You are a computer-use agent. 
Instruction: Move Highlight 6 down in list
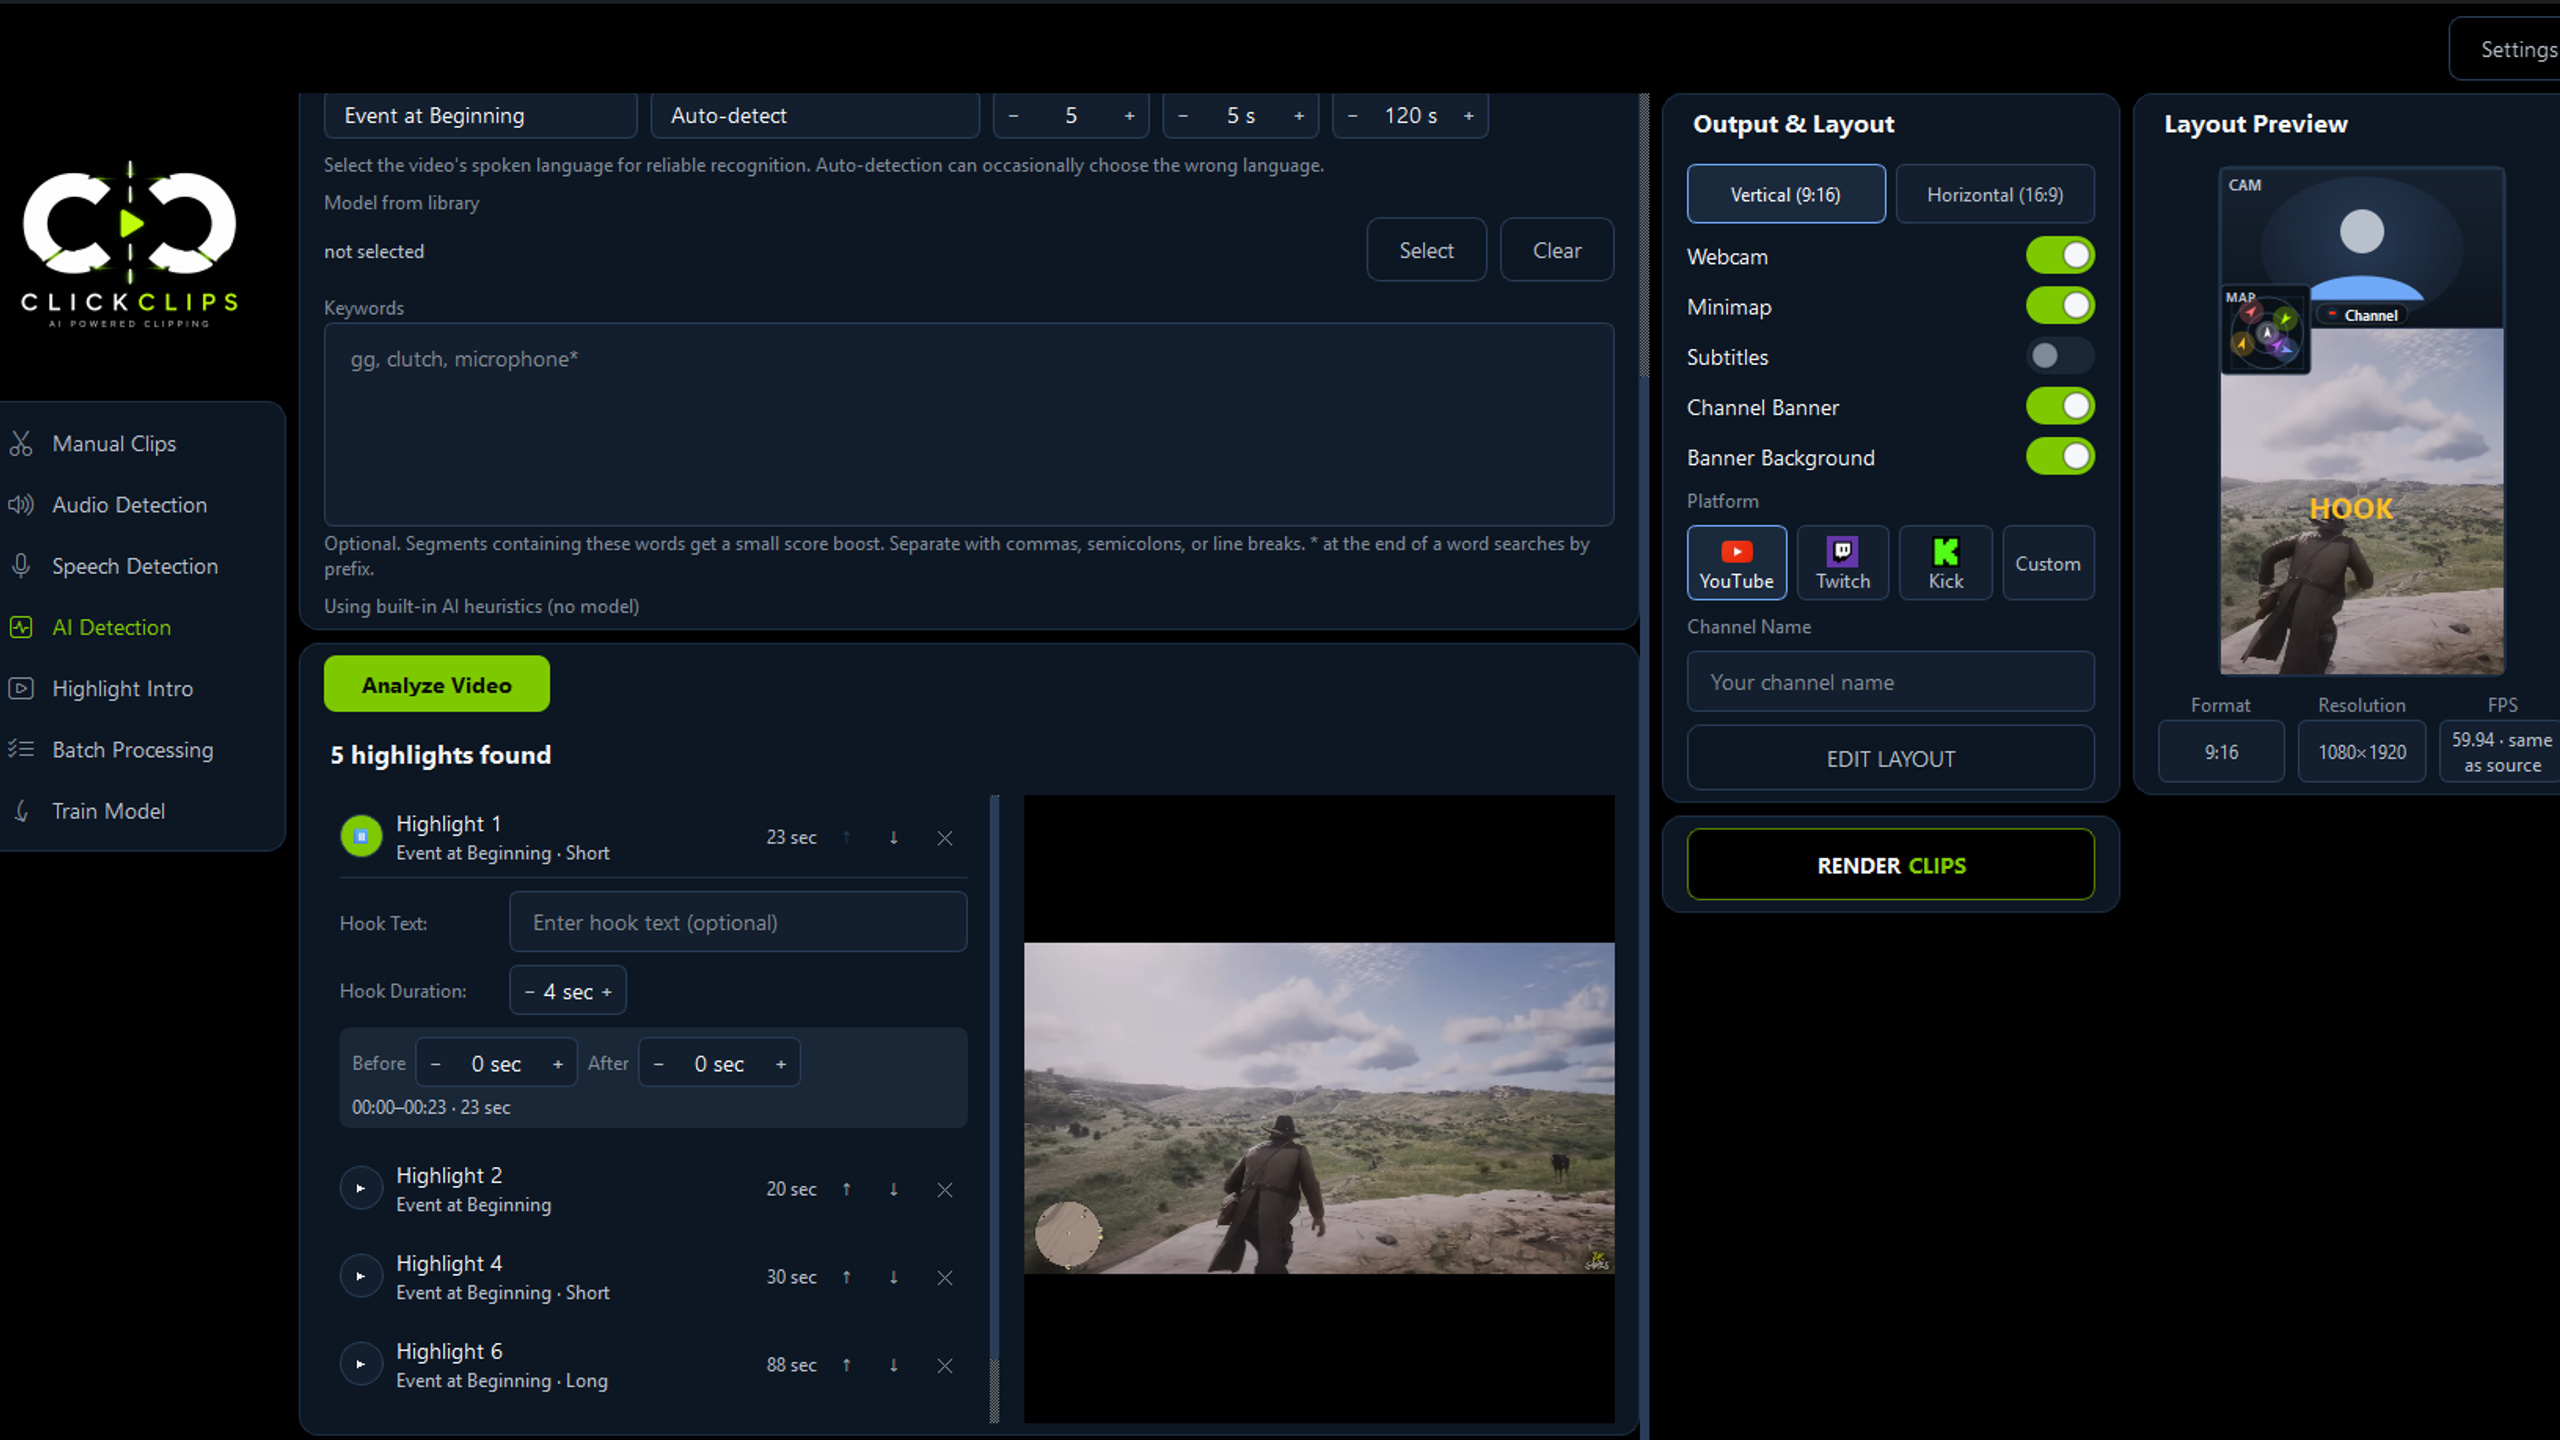click(x=894, y=1365)
